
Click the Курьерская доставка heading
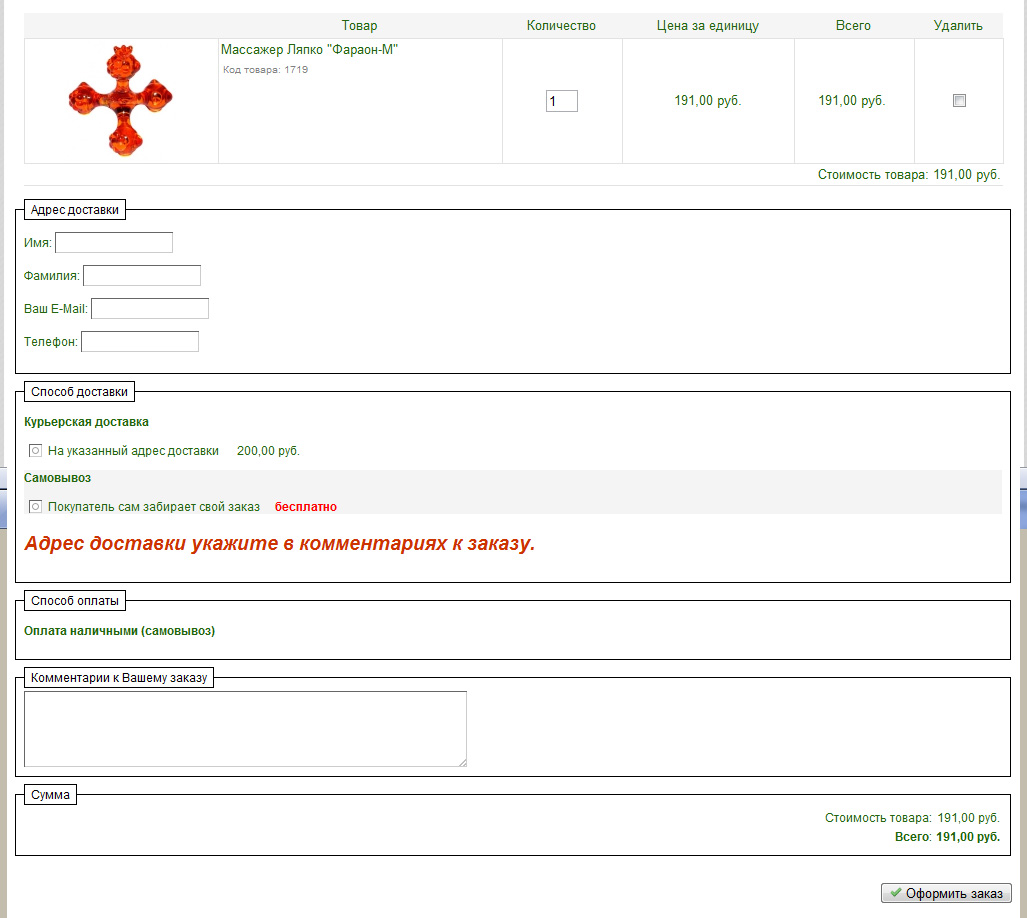pyautogui.click(x=86, y=422)
